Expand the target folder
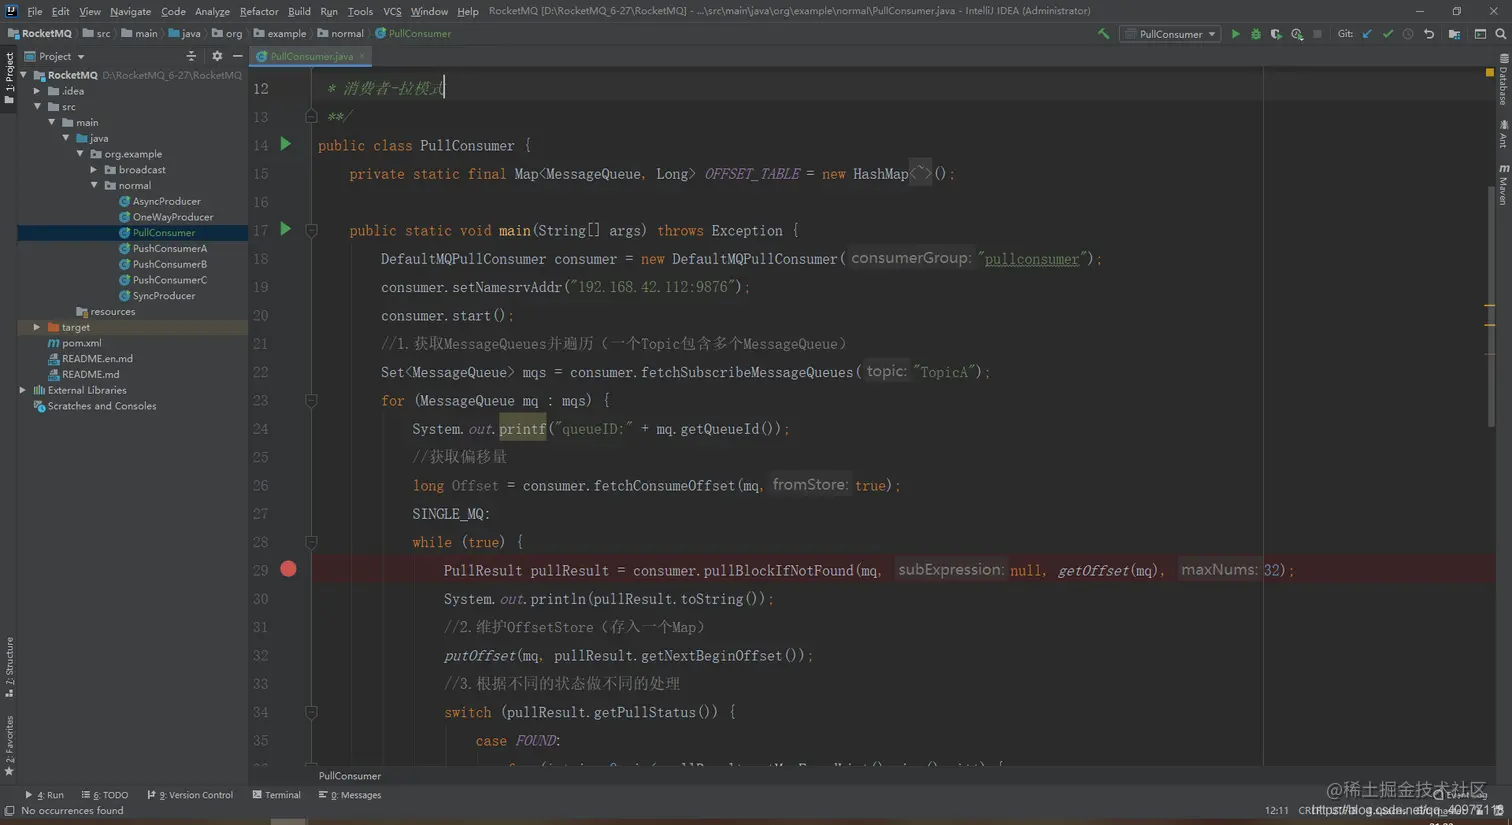The width and height of the screenshot is (1512, 825). click(38, 327)
